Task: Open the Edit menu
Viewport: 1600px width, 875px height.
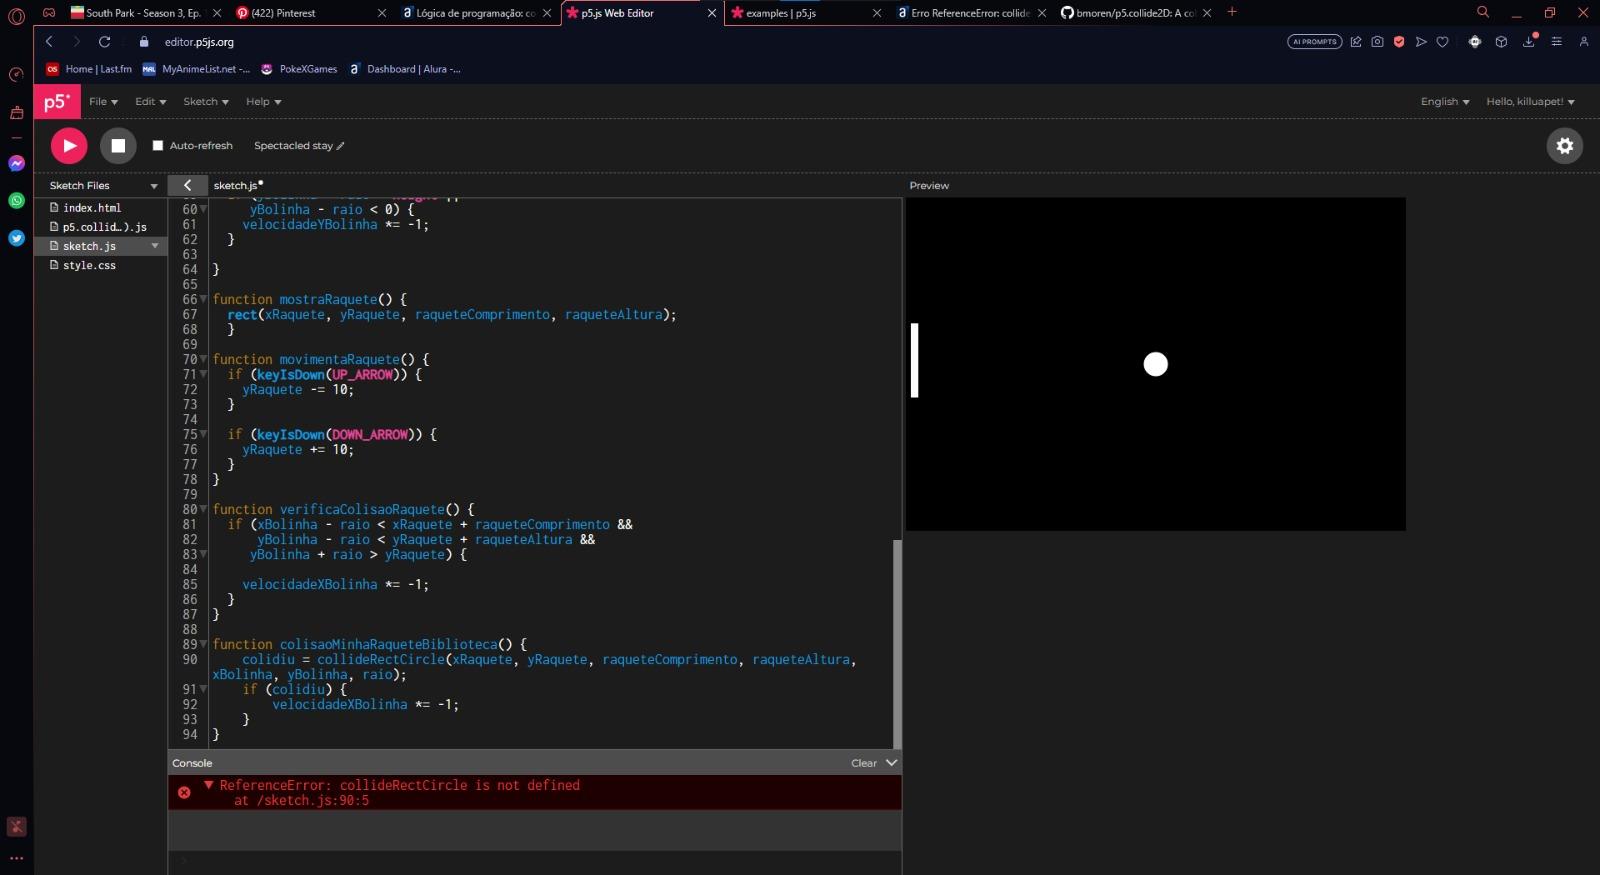Action: (151, 102)
